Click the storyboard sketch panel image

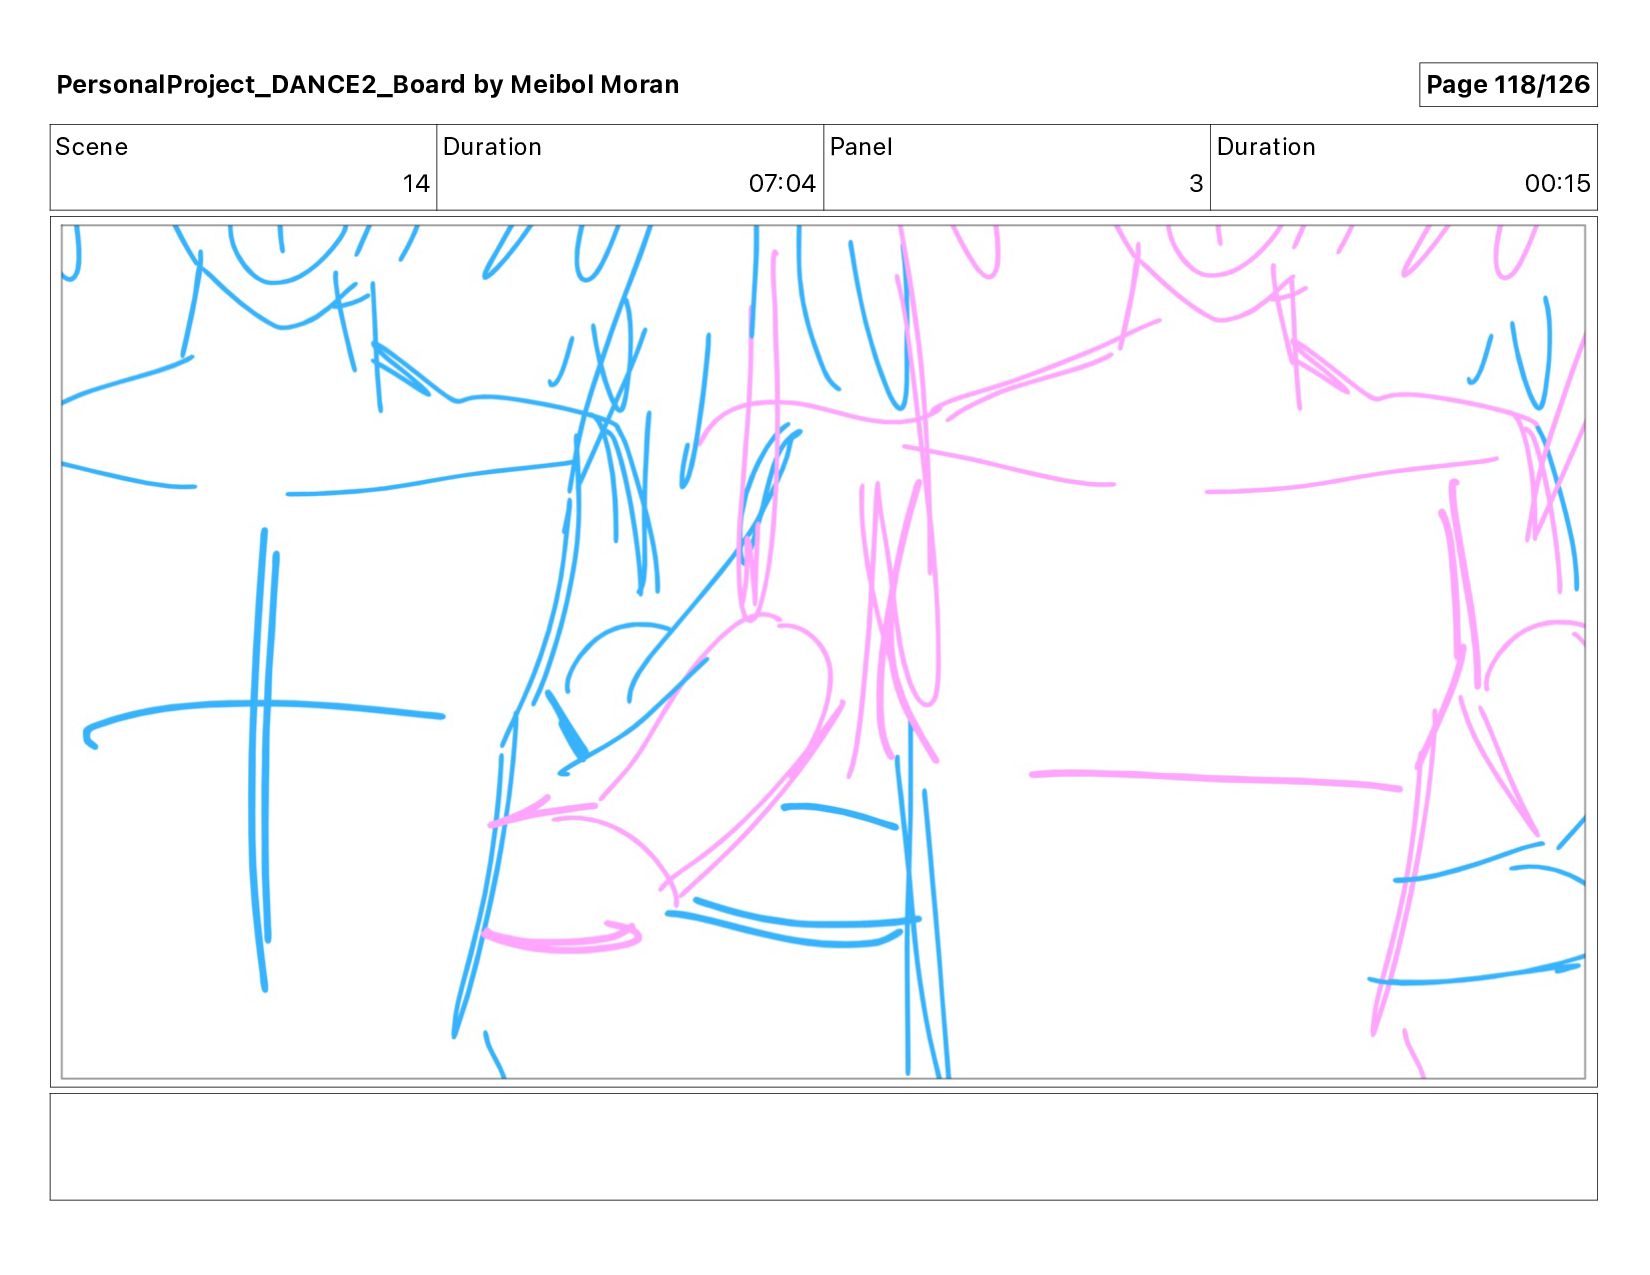coord(823,652)
